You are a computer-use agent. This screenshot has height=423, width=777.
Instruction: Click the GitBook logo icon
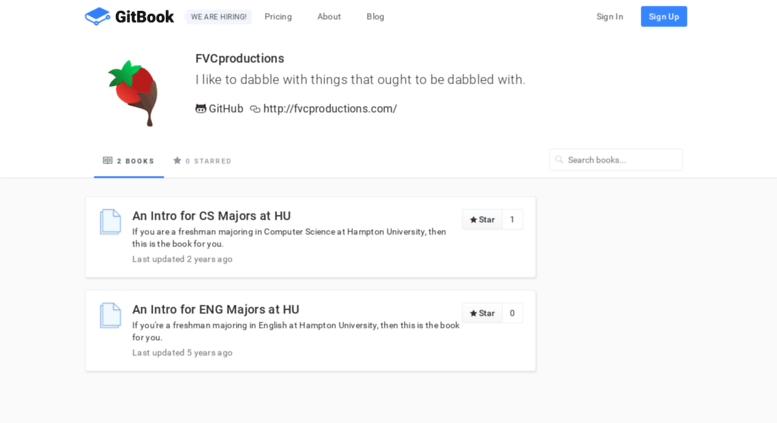point(98,16)
